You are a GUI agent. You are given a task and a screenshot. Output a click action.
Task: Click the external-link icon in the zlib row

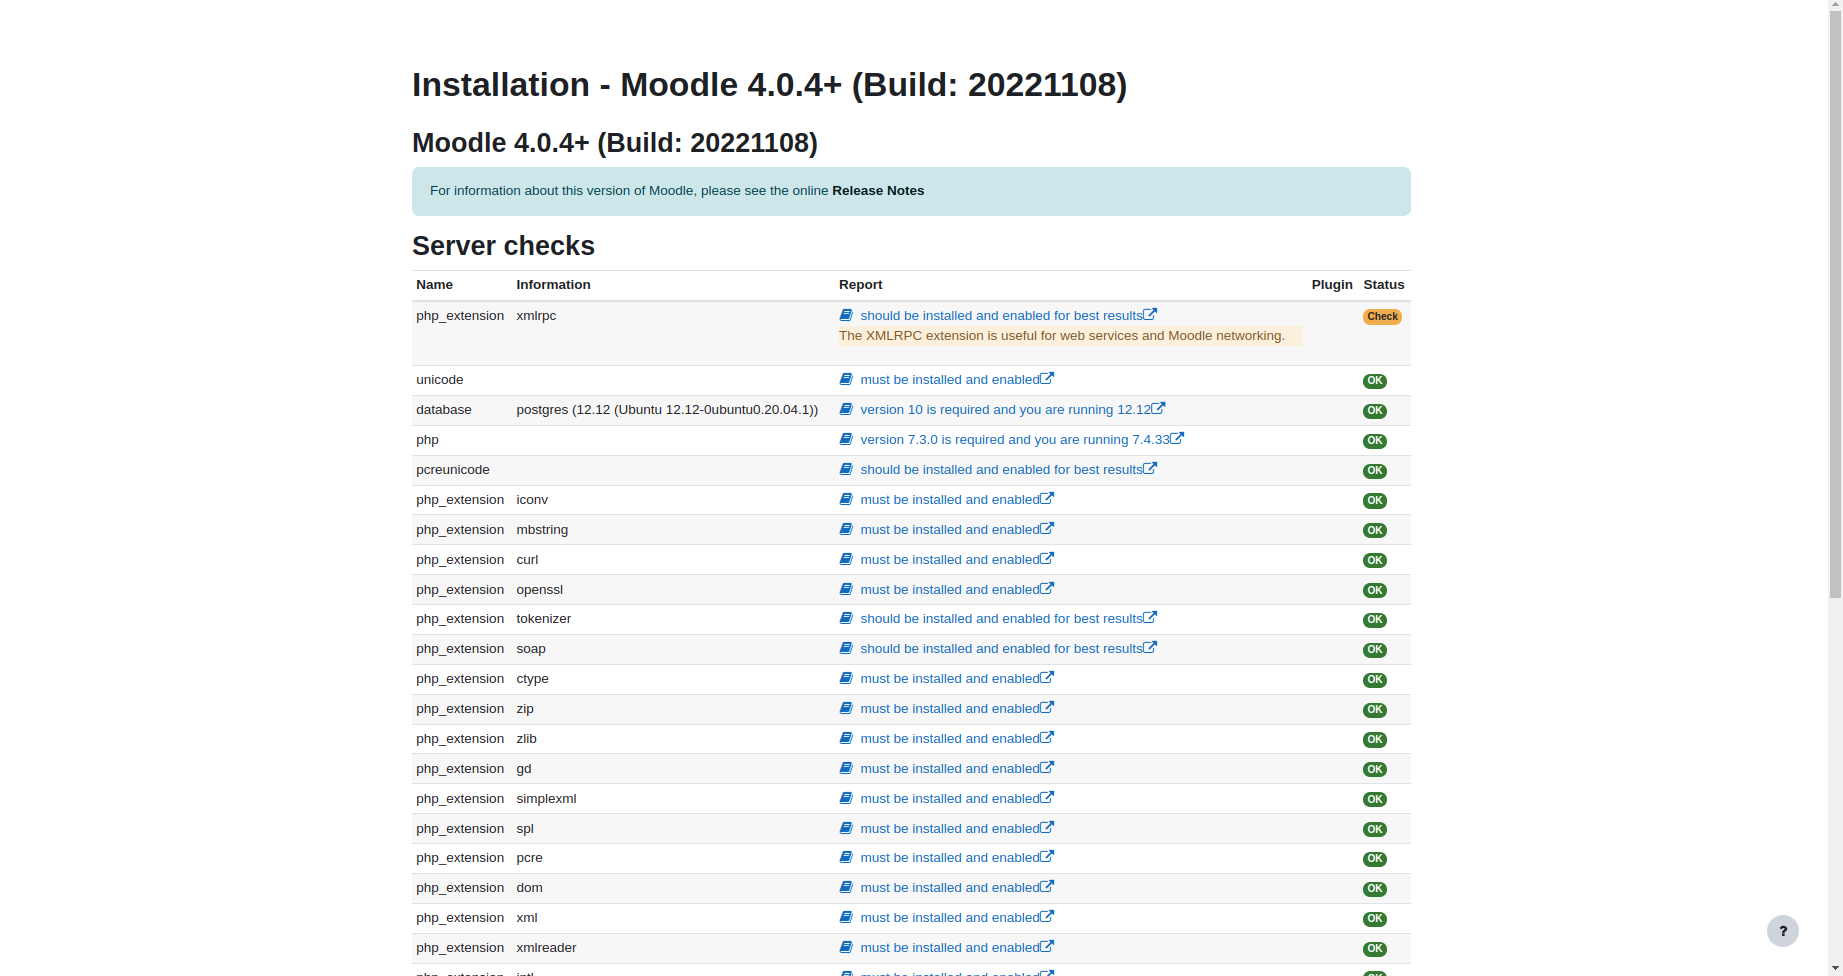point(1047,737)
